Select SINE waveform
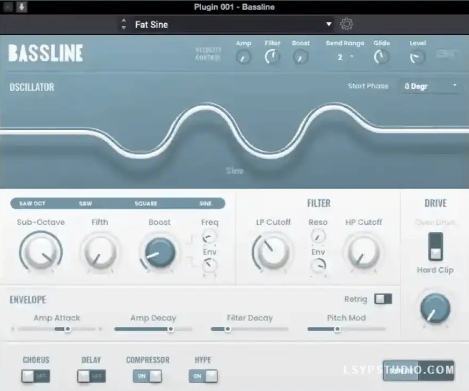469x391 pixels. 205,204
